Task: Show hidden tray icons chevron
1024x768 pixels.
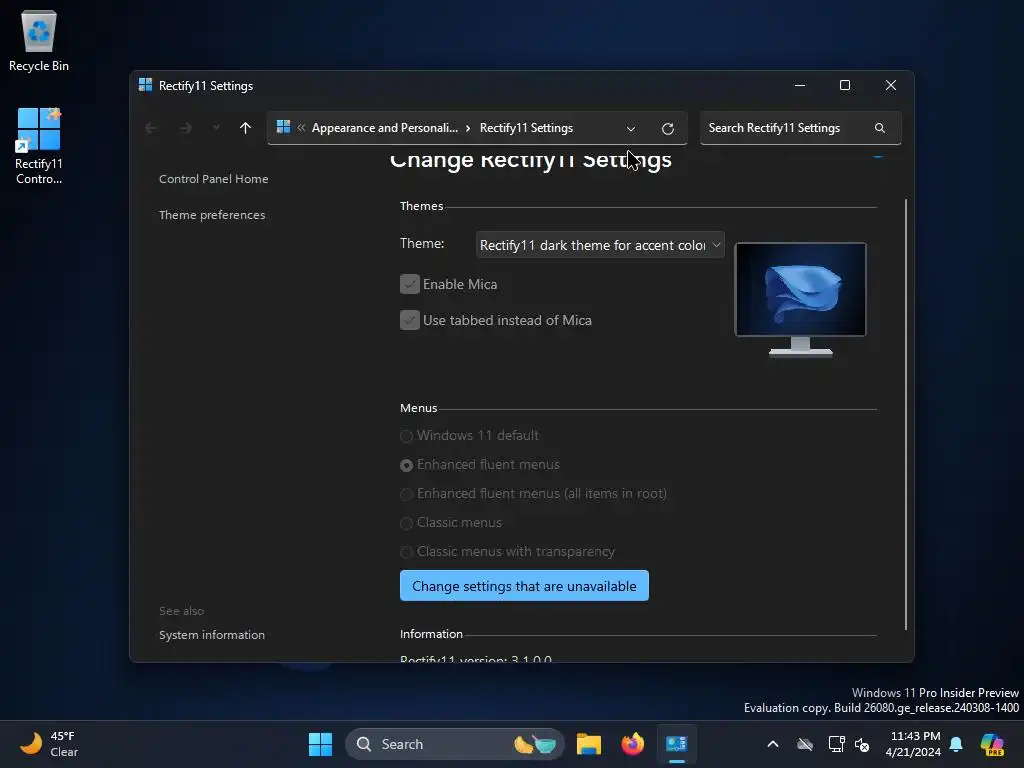Action: coord(773,744)
